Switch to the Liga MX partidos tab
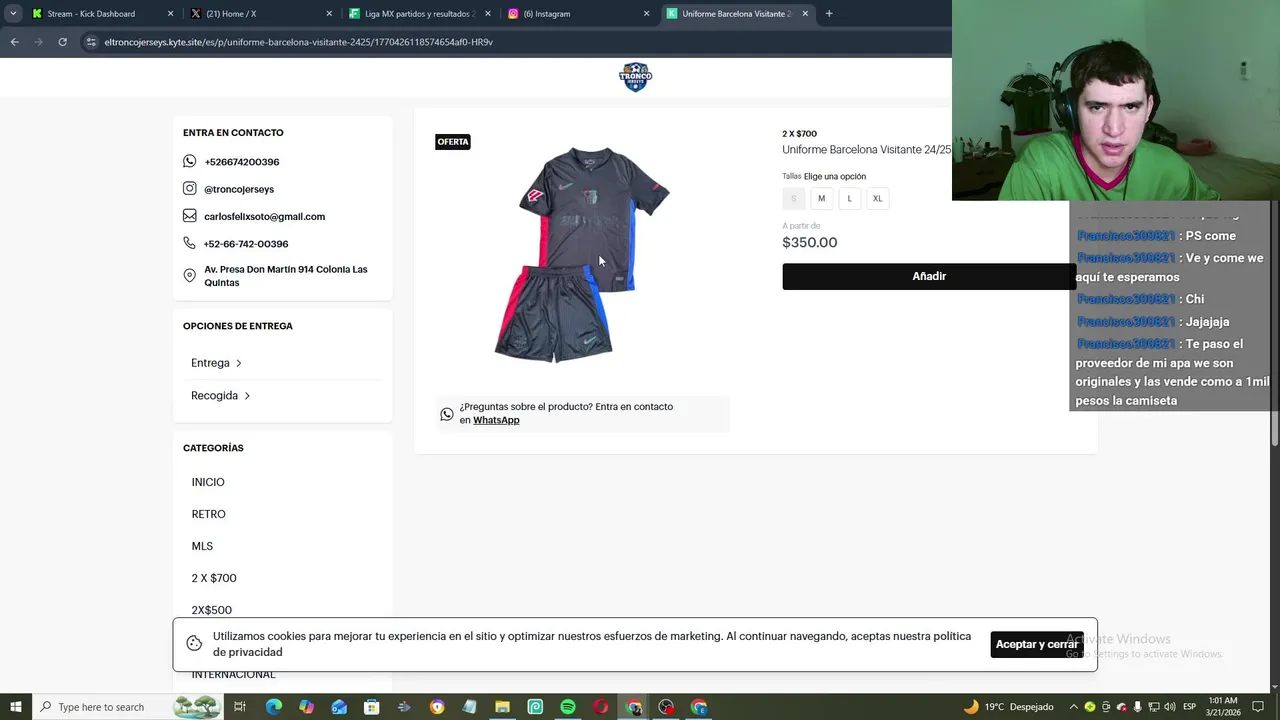 (418, 14)
